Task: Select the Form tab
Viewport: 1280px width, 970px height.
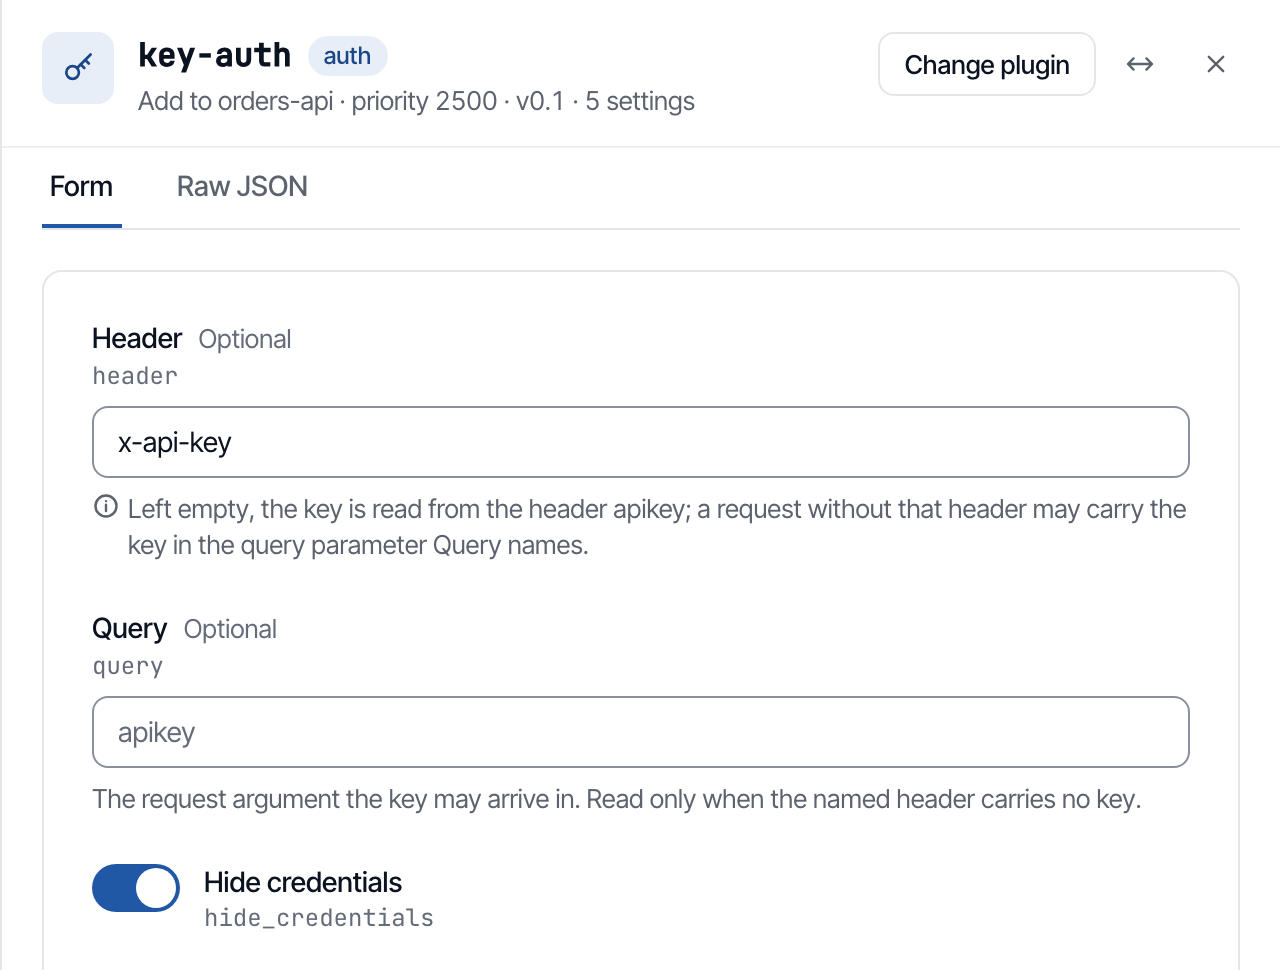Action: pyautogui.click(x=82, y=187)
